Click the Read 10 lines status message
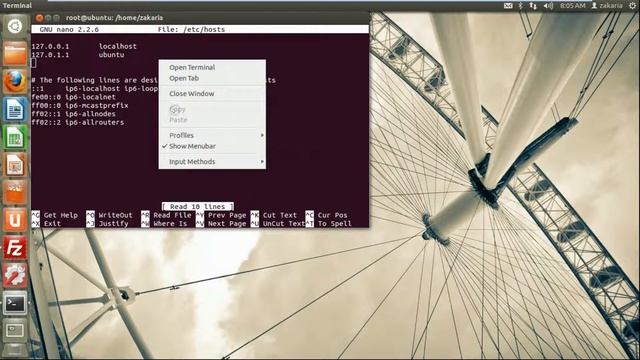 click(198, 207)
